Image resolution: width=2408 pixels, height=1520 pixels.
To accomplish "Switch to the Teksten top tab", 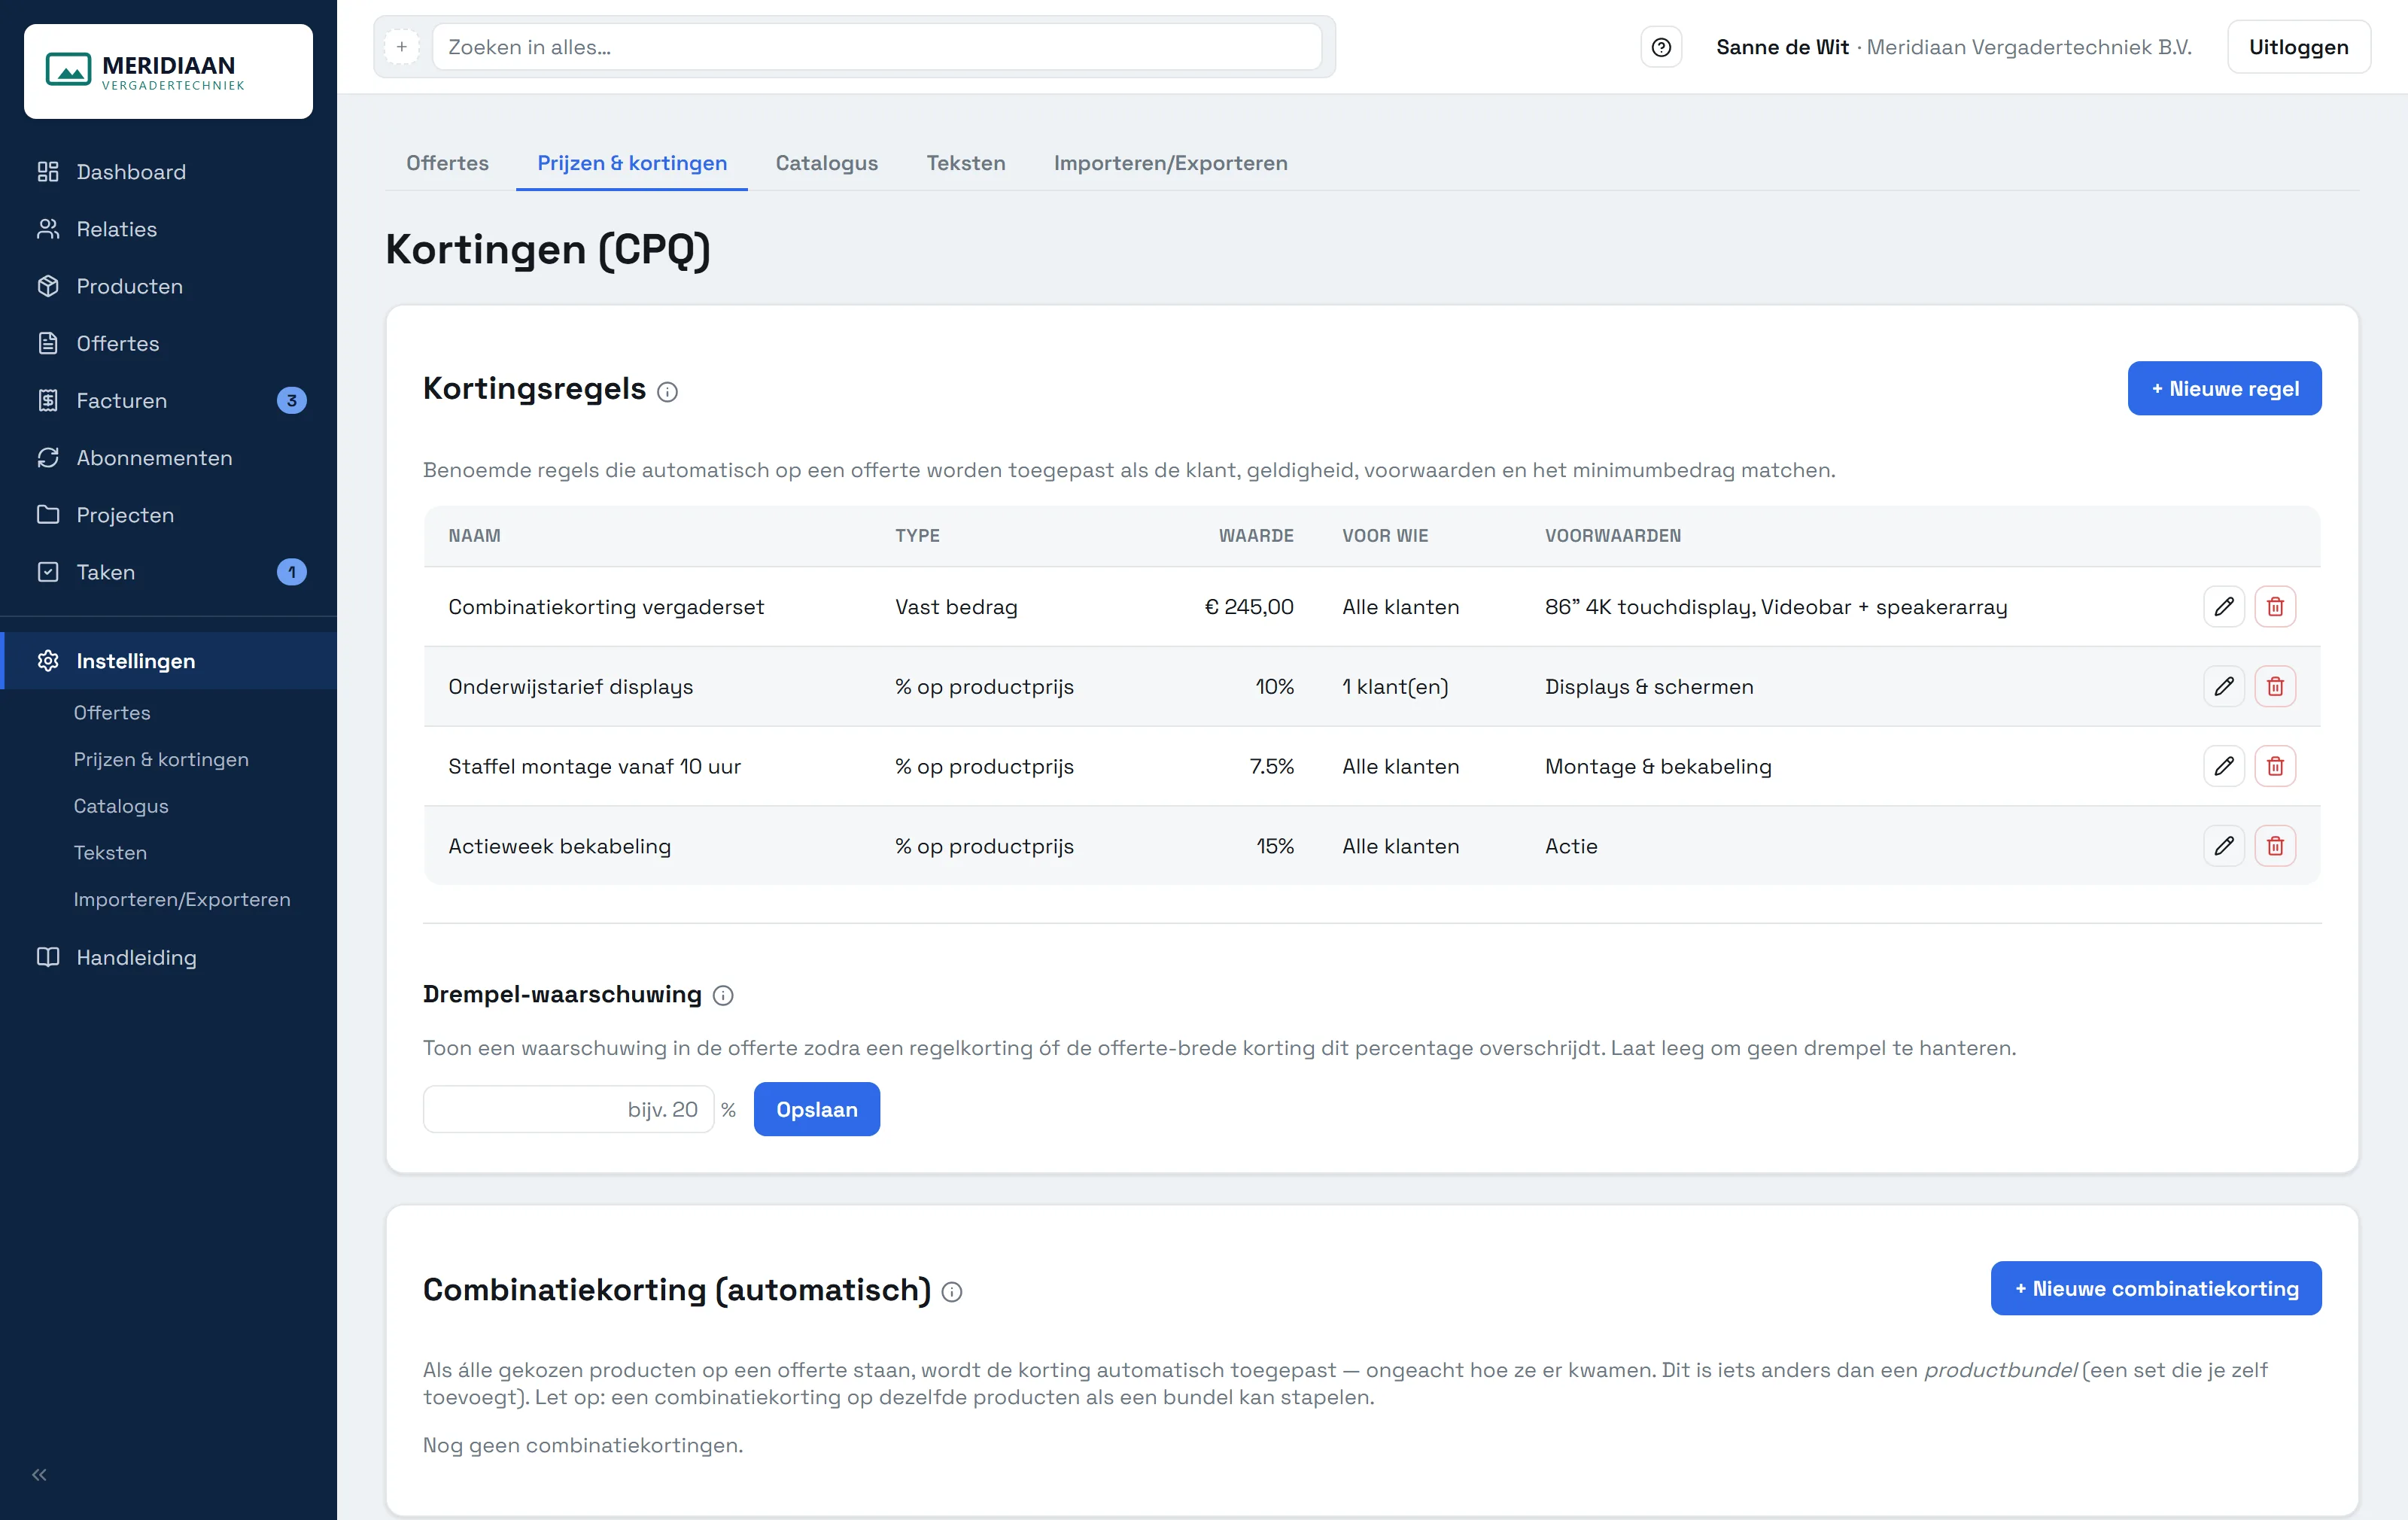I will 965,162.
